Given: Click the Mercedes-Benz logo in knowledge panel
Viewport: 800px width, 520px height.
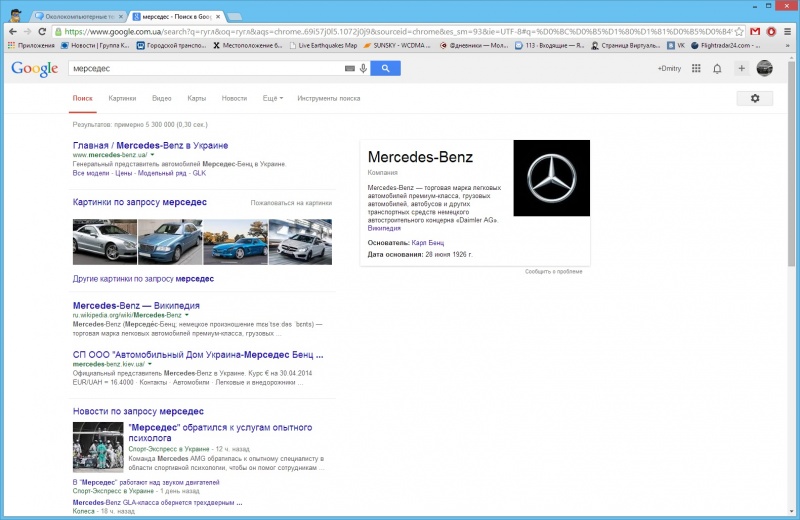Looking at the screenshot, I should [x=551, y=178].
